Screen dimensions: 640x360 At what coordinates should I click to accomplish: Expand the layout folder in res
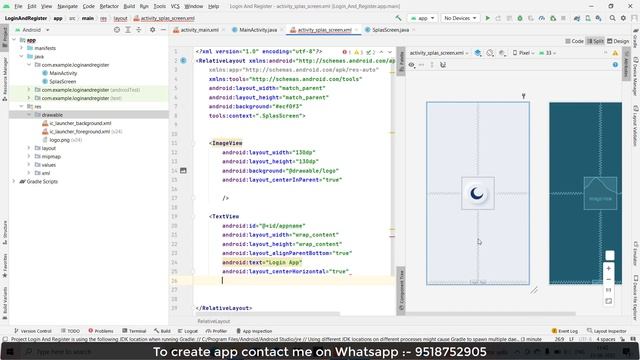pyautogui.click(x=29, y=148)
